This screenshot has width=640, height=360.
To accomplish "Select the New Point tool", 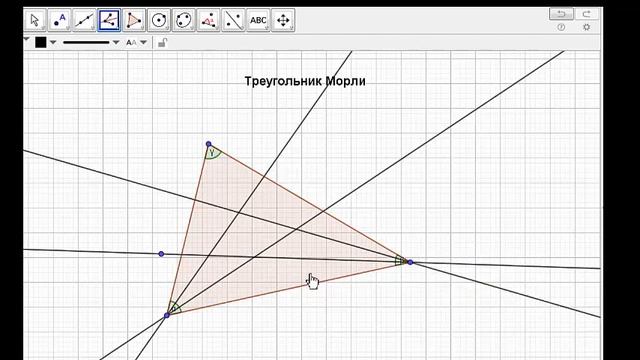I will click(60, 20).
